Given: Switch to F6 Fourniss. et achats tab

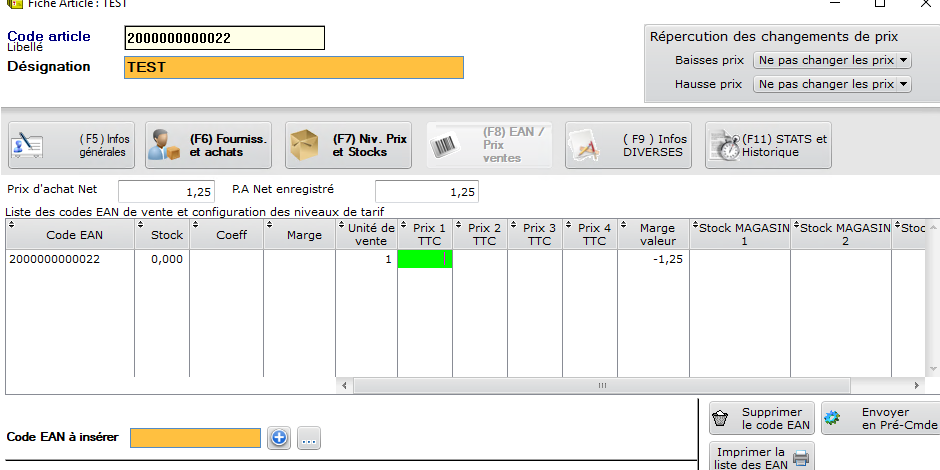Looking at the screenshot, I should coord(209,146).
